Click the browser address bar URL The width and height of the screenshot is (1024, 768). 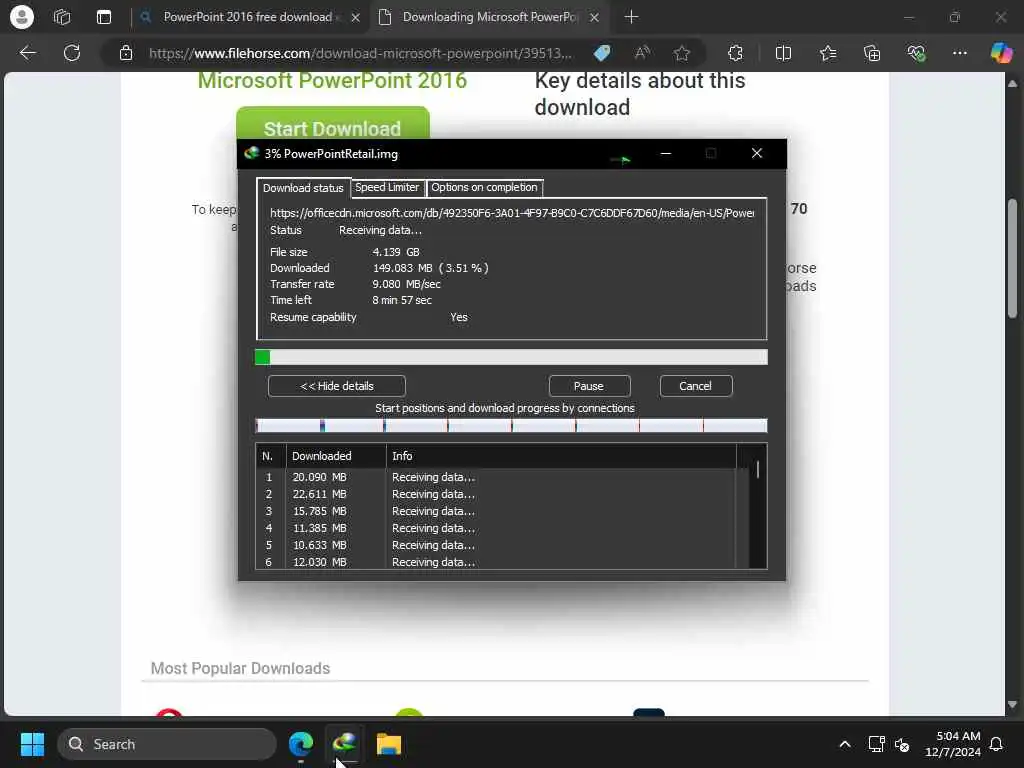pos(360,53)
